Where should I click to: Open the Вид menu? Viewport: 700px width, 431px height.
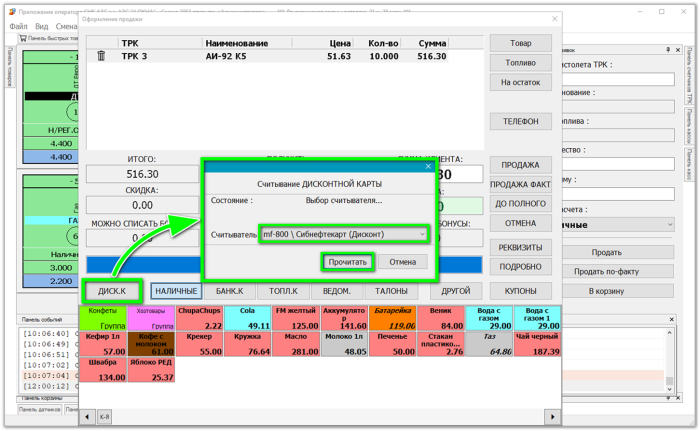click(x=42, y=26)
